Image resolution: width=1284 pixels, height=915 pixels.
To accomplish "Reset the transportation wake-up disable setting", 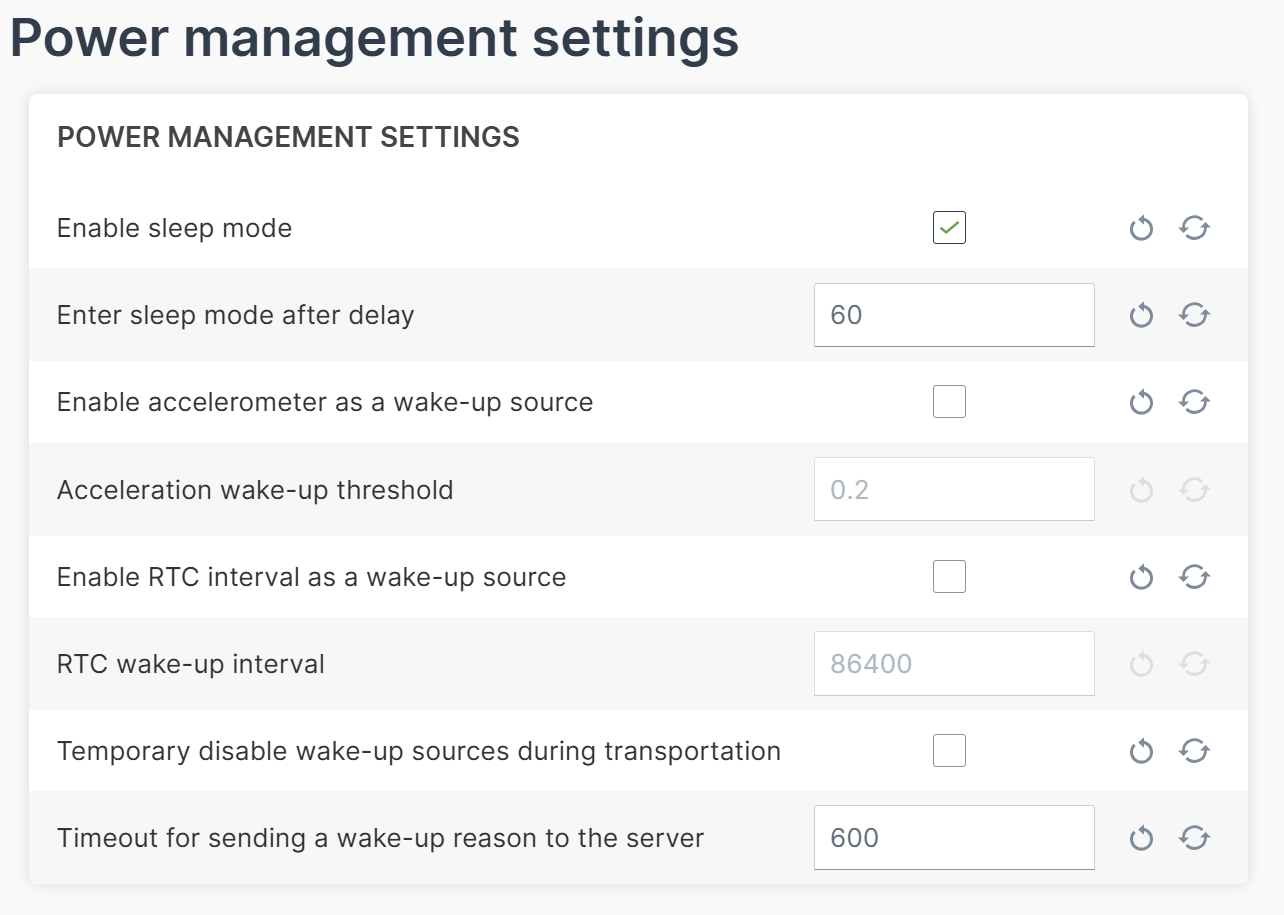I will [x=1141, y=751].
